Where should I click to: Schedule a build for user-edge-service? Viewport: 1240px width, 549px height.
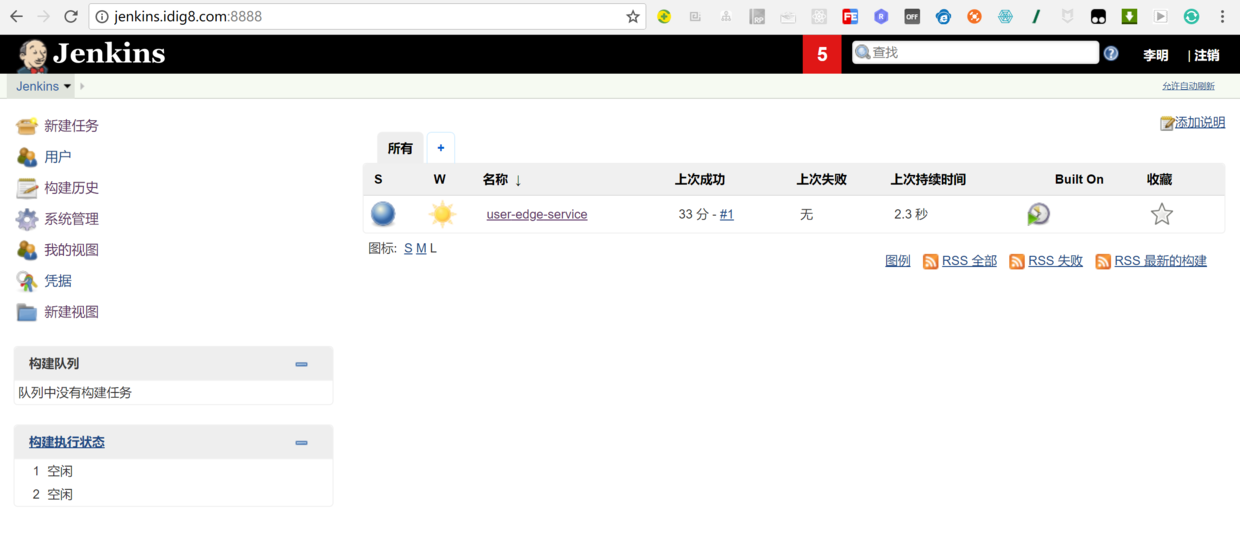pos(1039,214)
